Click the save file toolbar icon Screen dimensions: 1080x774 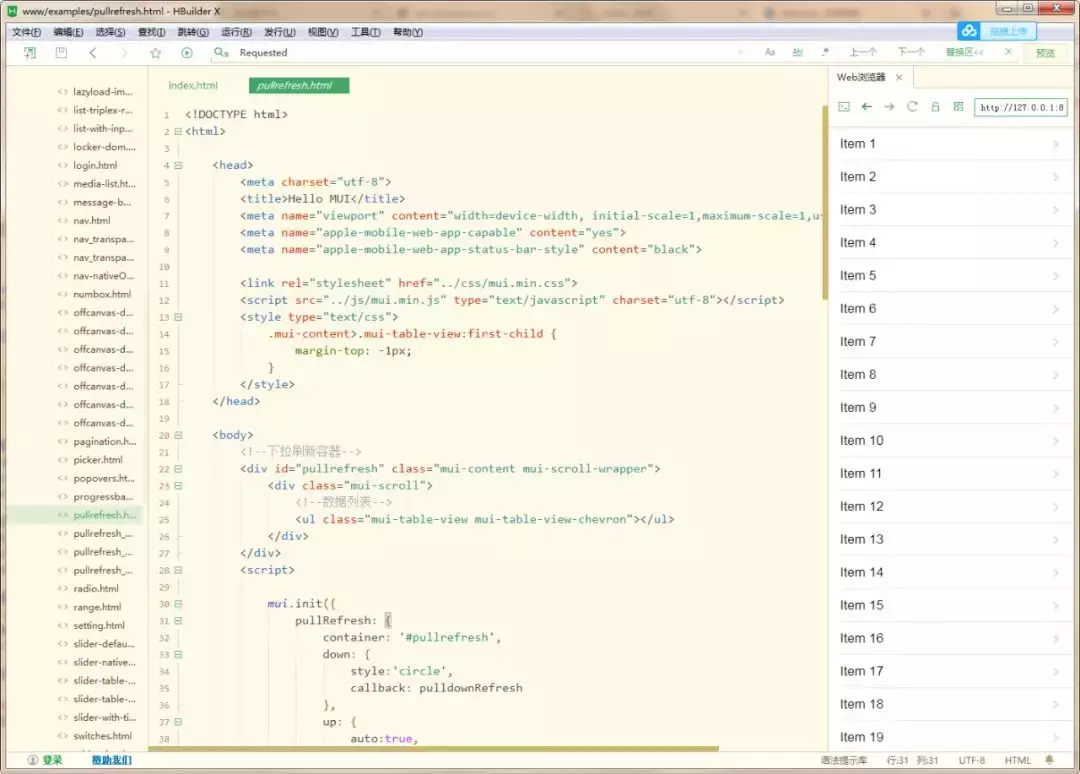pos(61,53)
